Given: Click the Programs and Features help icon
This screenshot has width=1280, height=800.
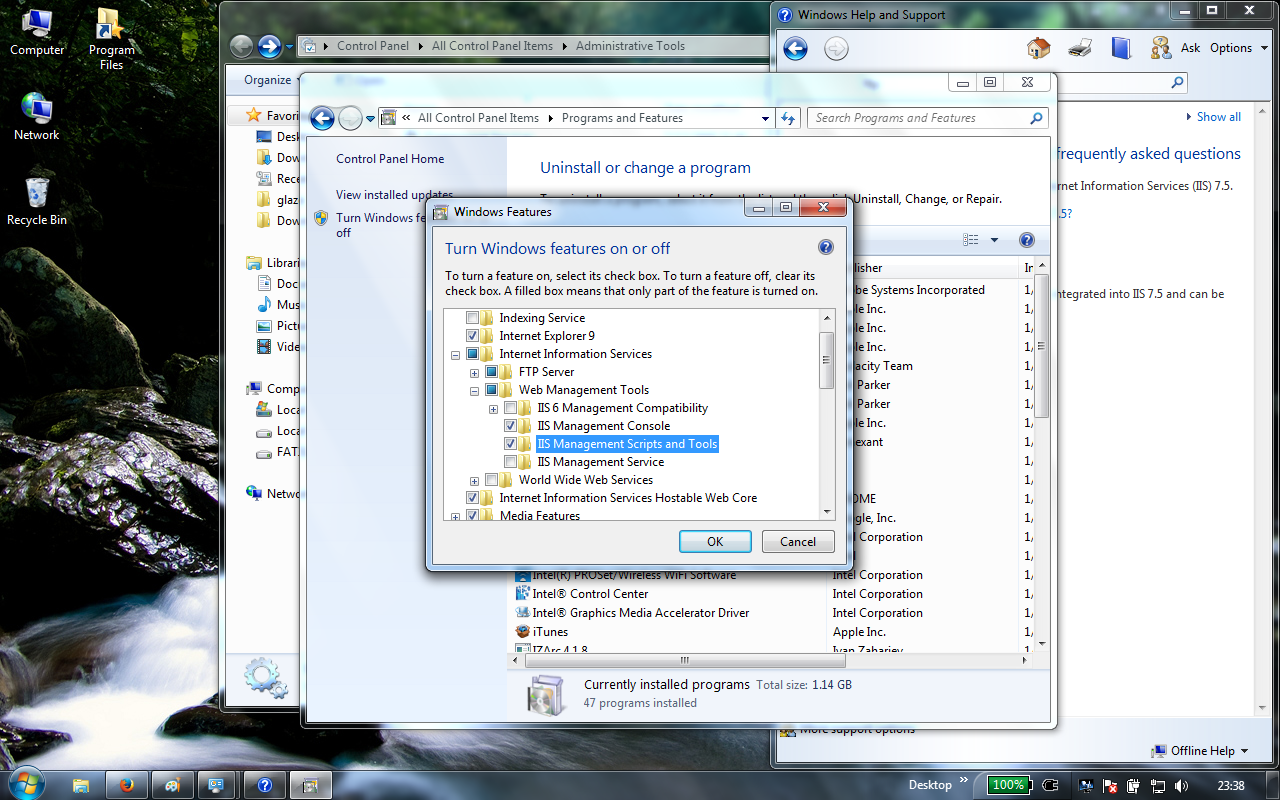Looking at the screenshot, I should pyautogui.click(x=1026, y=240).
